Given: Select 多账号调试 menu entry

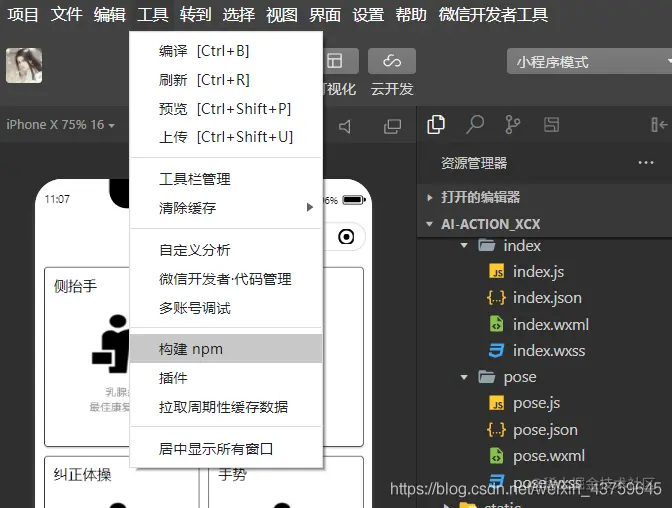Looking at the screenshot, I should pyautogui.click(x=226, y=308).
